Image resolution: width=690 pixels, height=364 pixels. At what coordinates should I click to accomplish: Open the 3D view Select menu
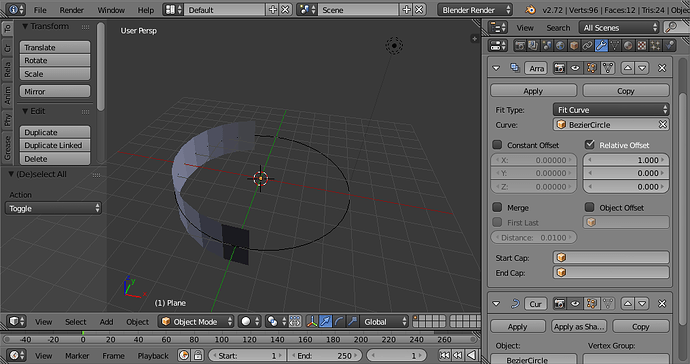(76, 322)
